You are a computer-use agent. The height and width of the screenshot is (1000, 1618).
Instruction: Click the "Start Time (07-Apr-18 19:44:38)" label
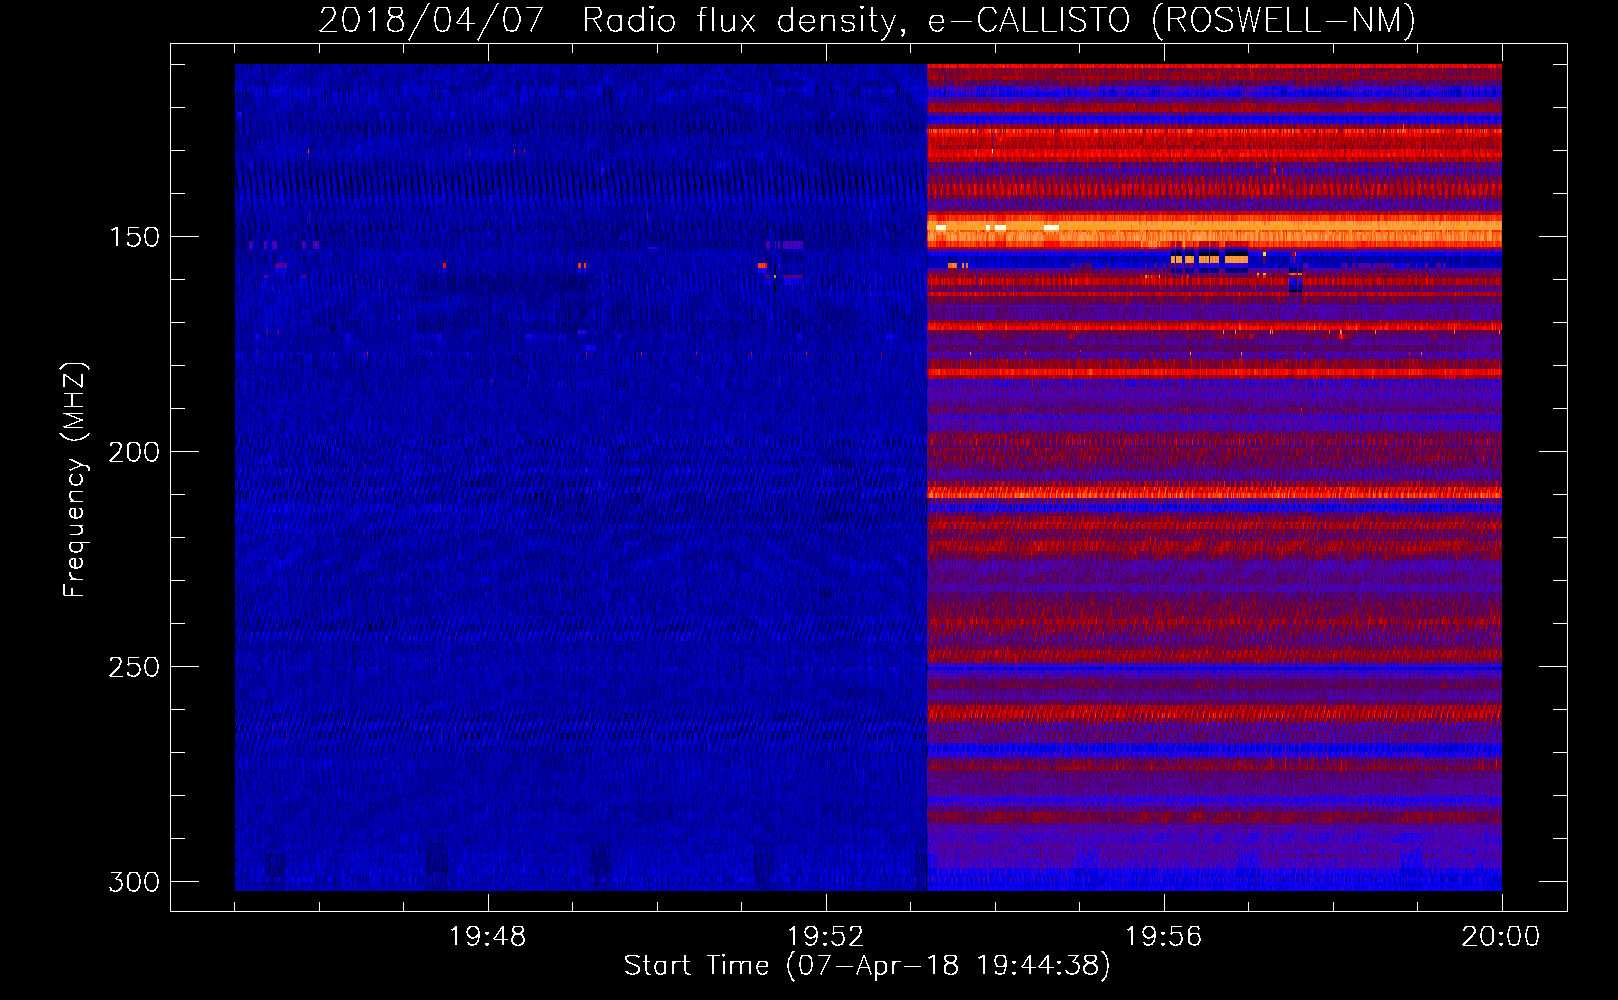click(x=867, y=966)
